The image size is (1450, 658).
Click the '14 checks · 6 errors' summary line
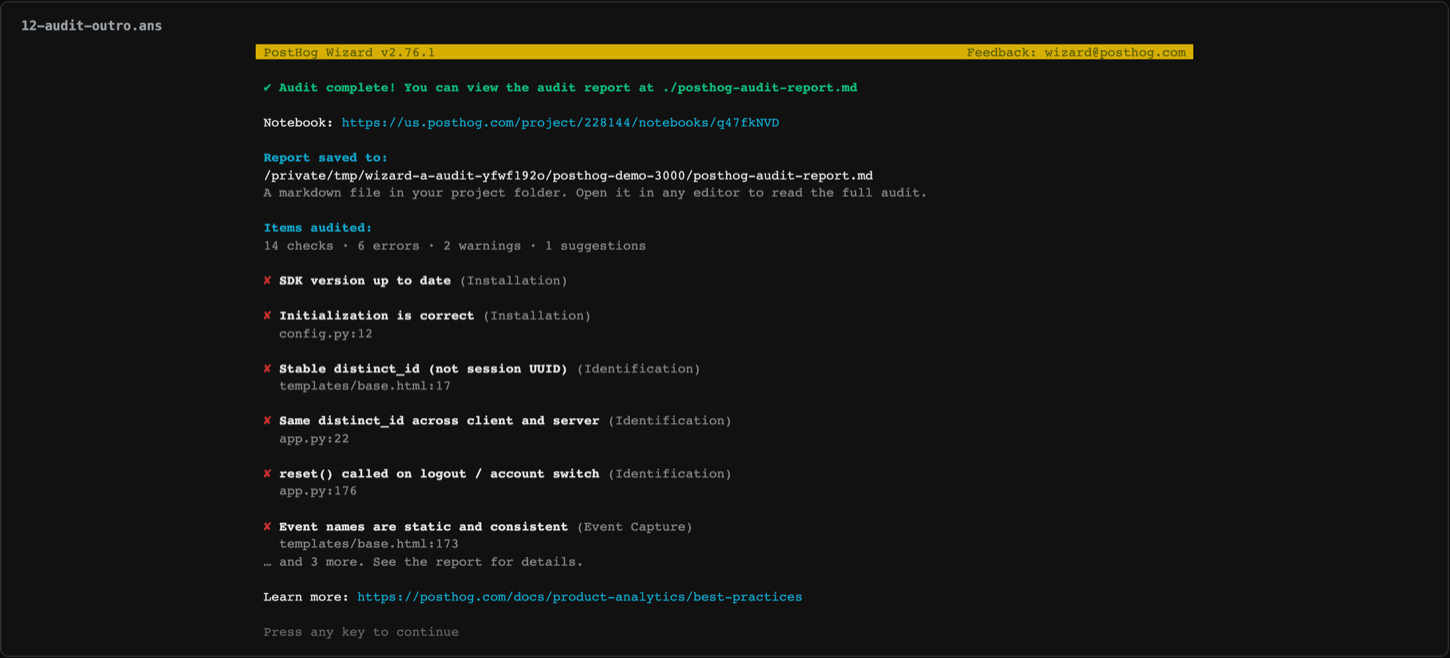point(454,246)
